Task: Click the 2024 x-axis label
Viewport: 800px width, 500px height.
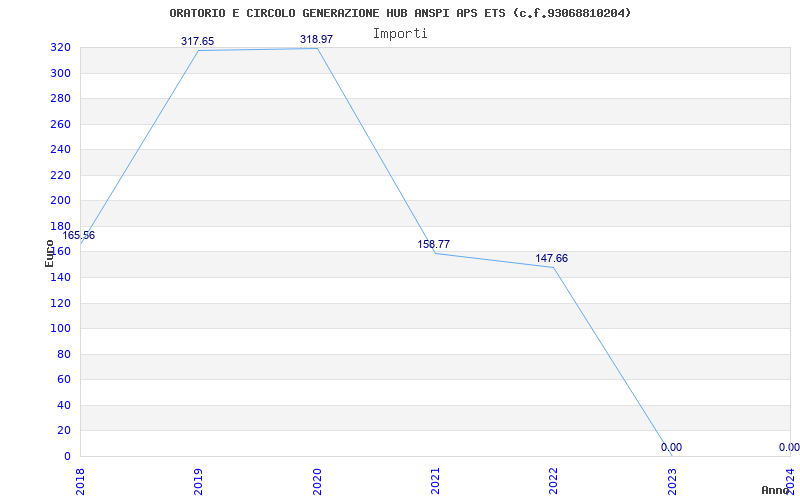Action: (x=790, y=480)
